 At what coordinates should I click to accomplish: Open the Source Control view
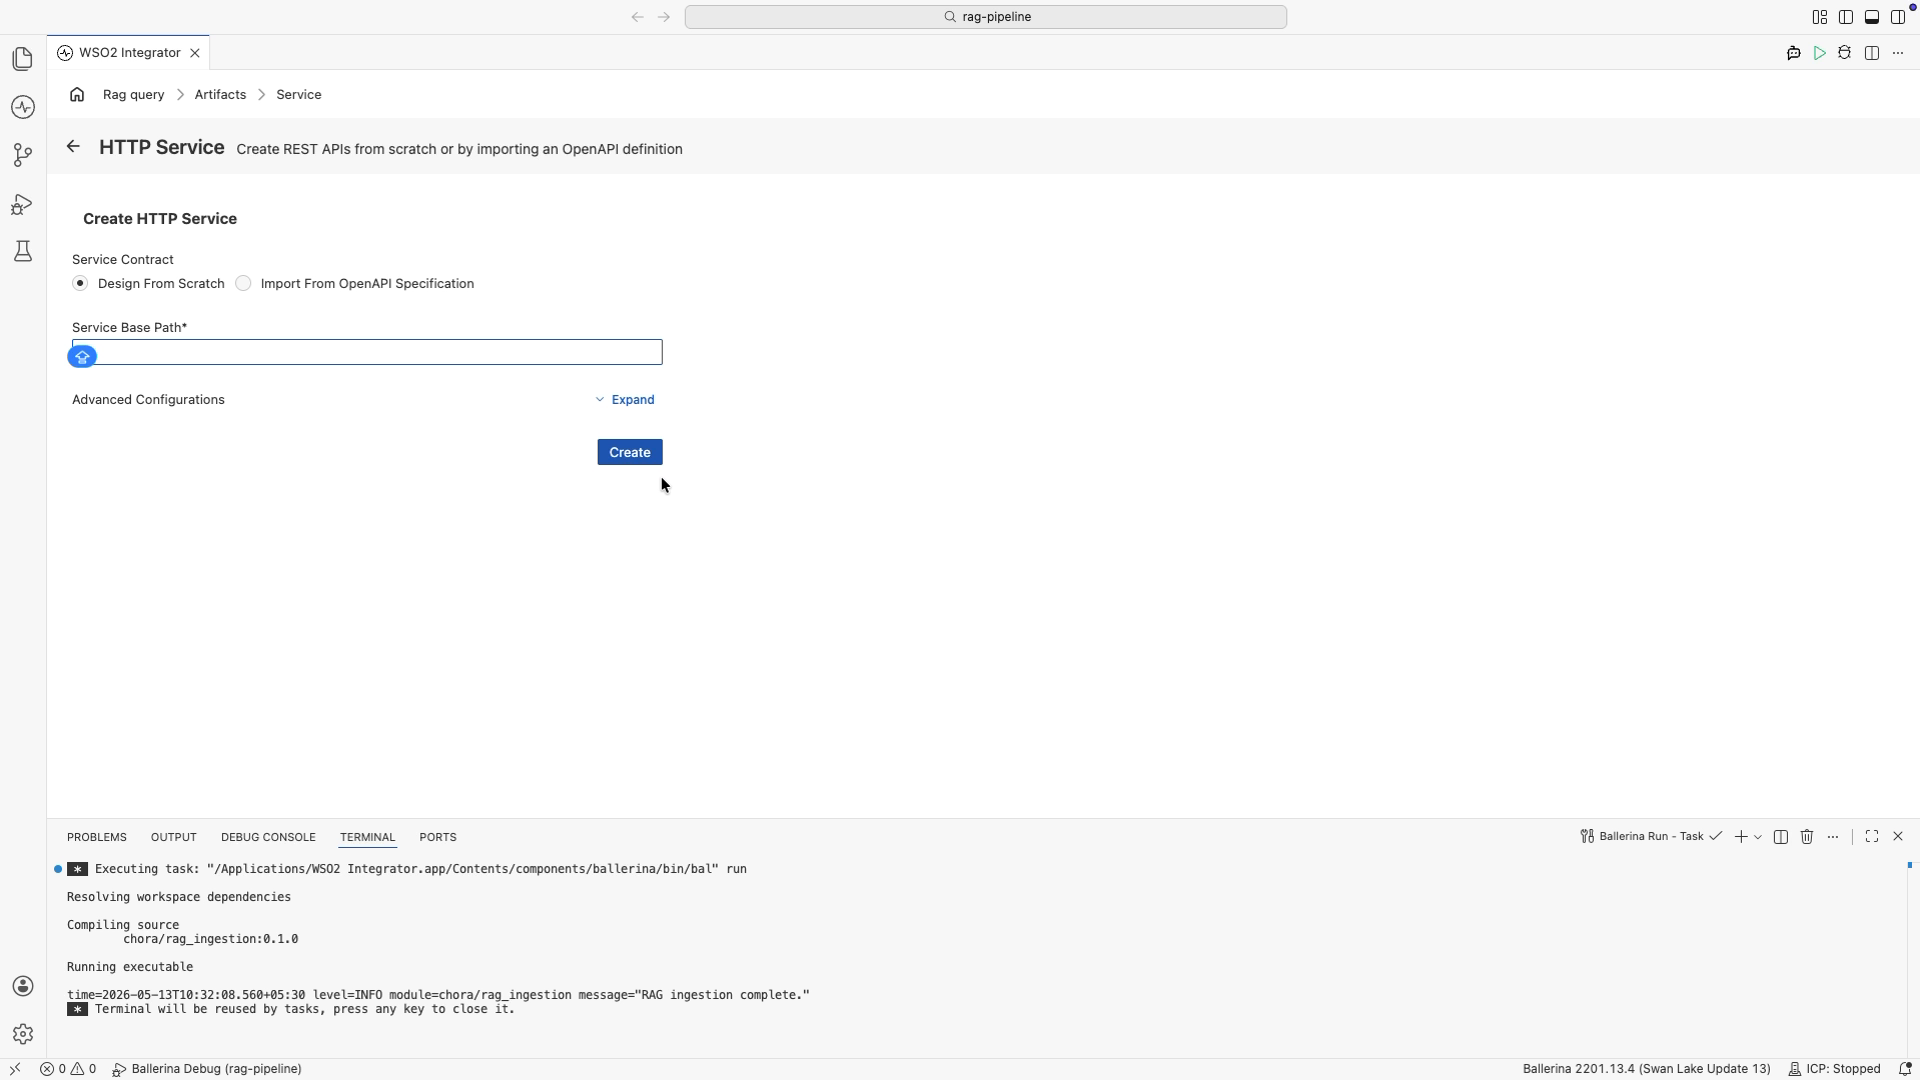pyautogui.click(x=23, y=155)
